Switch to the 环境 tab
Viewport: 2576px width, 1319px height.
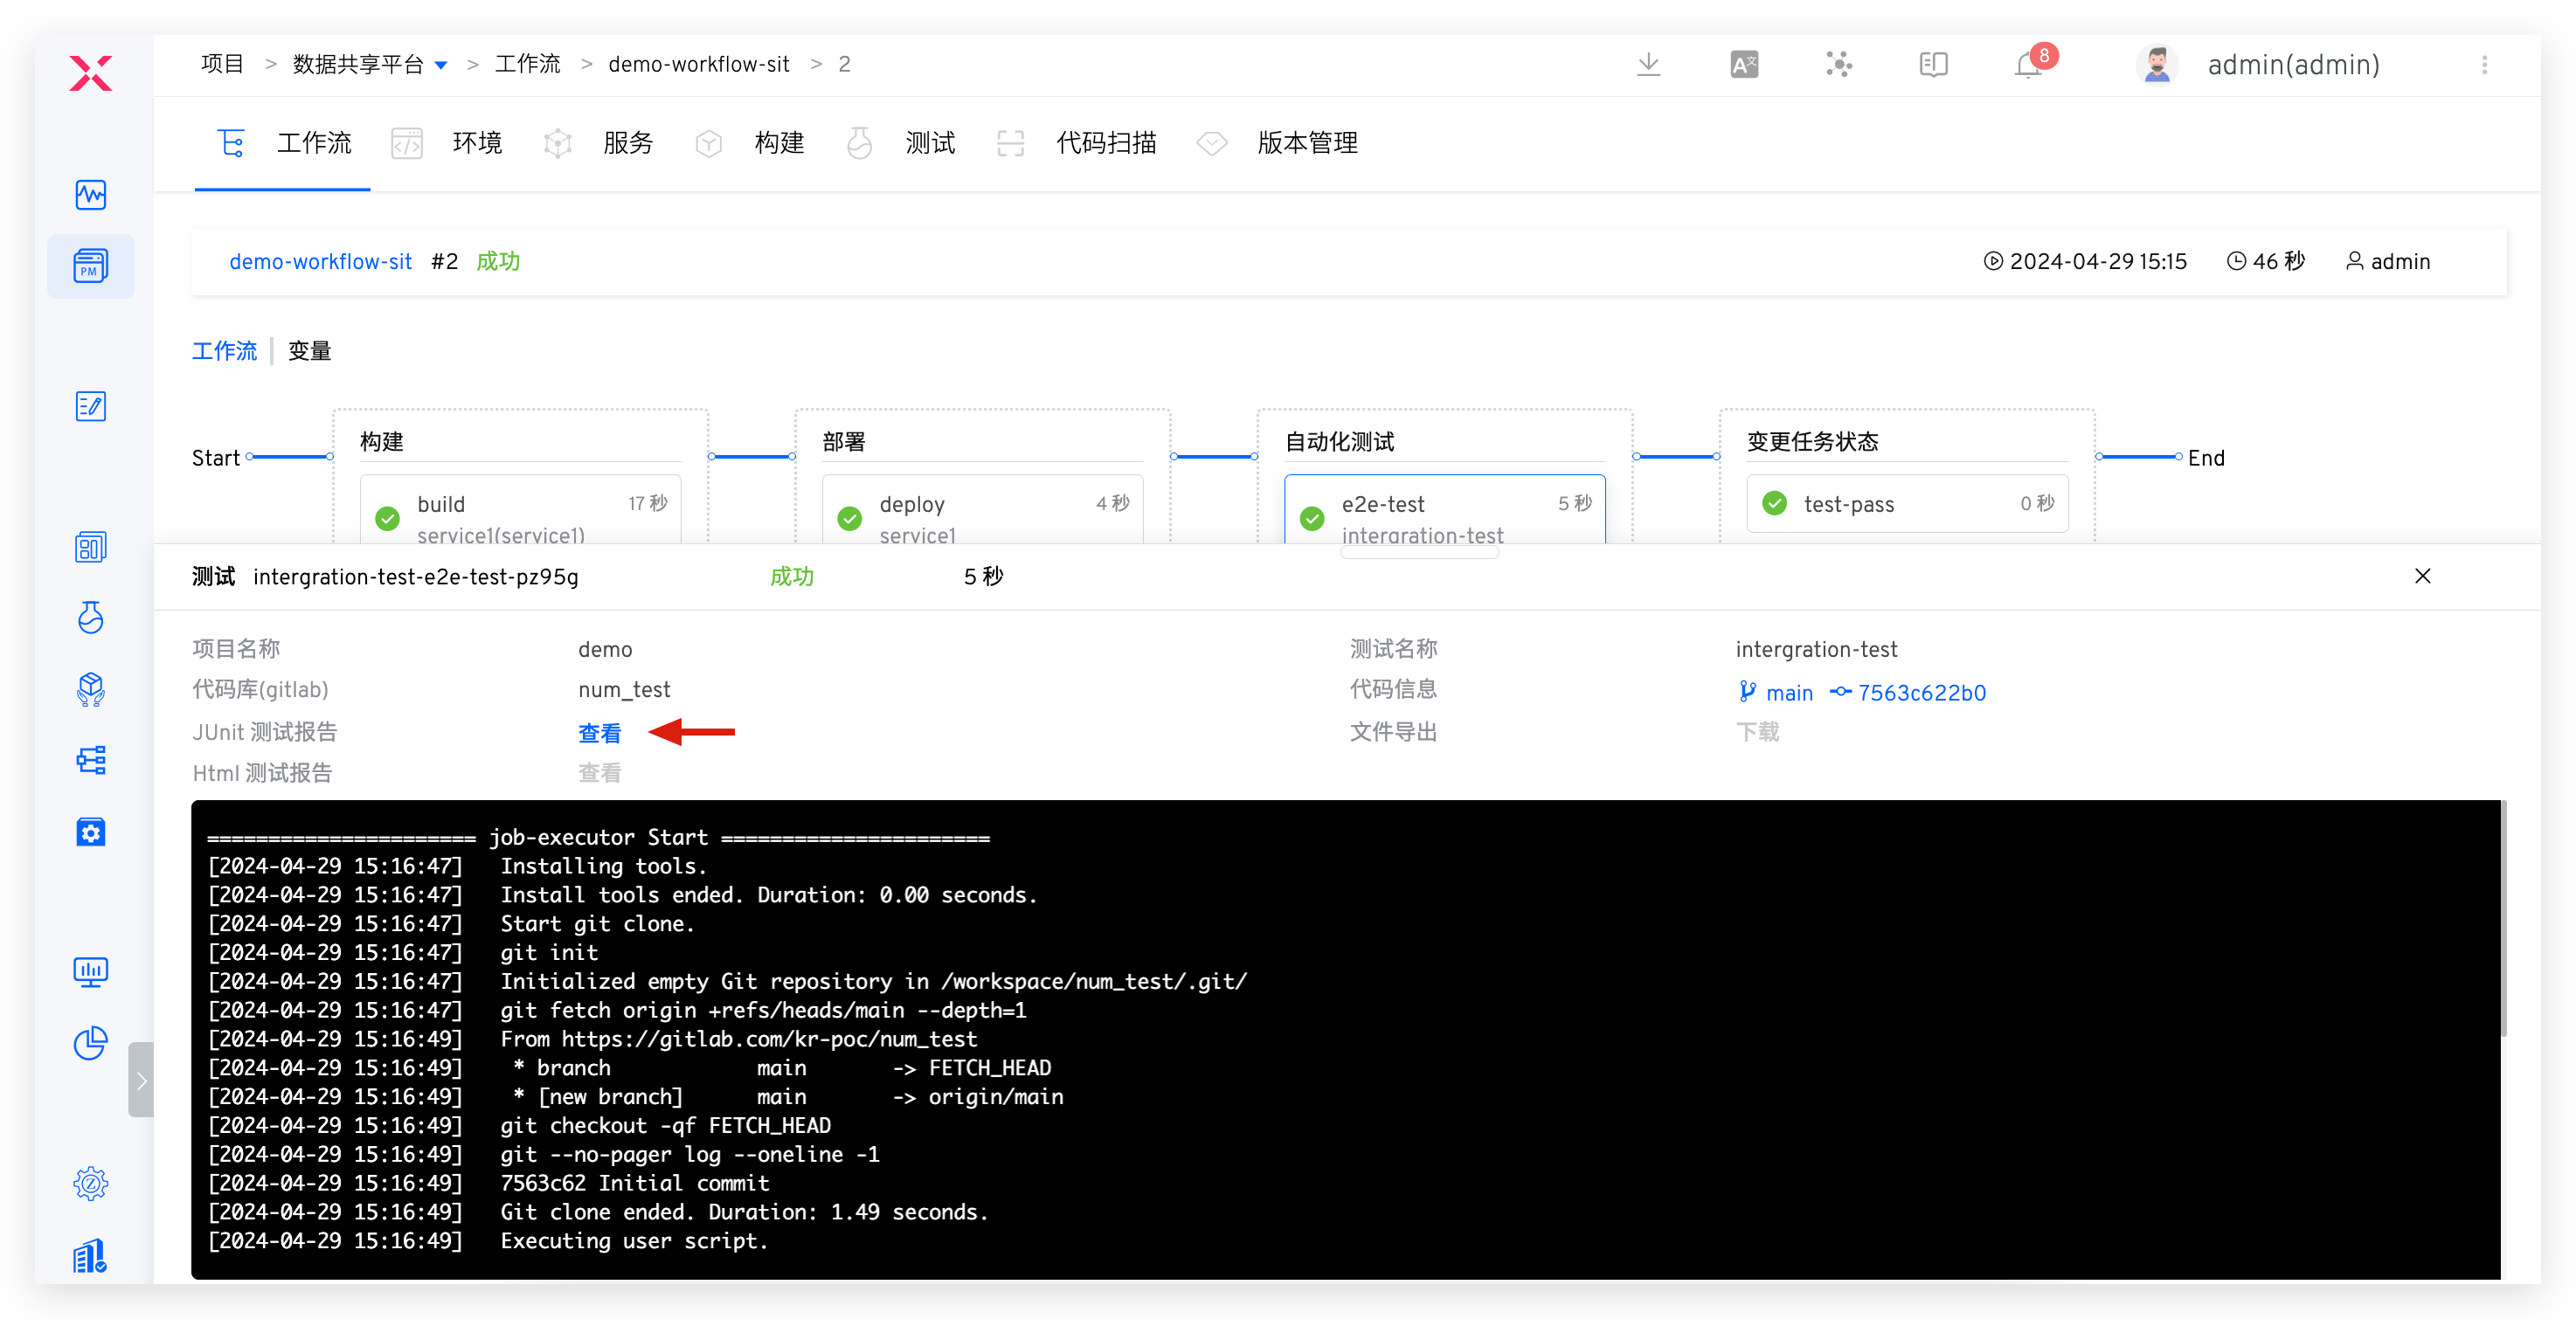[x=446, y=143]
